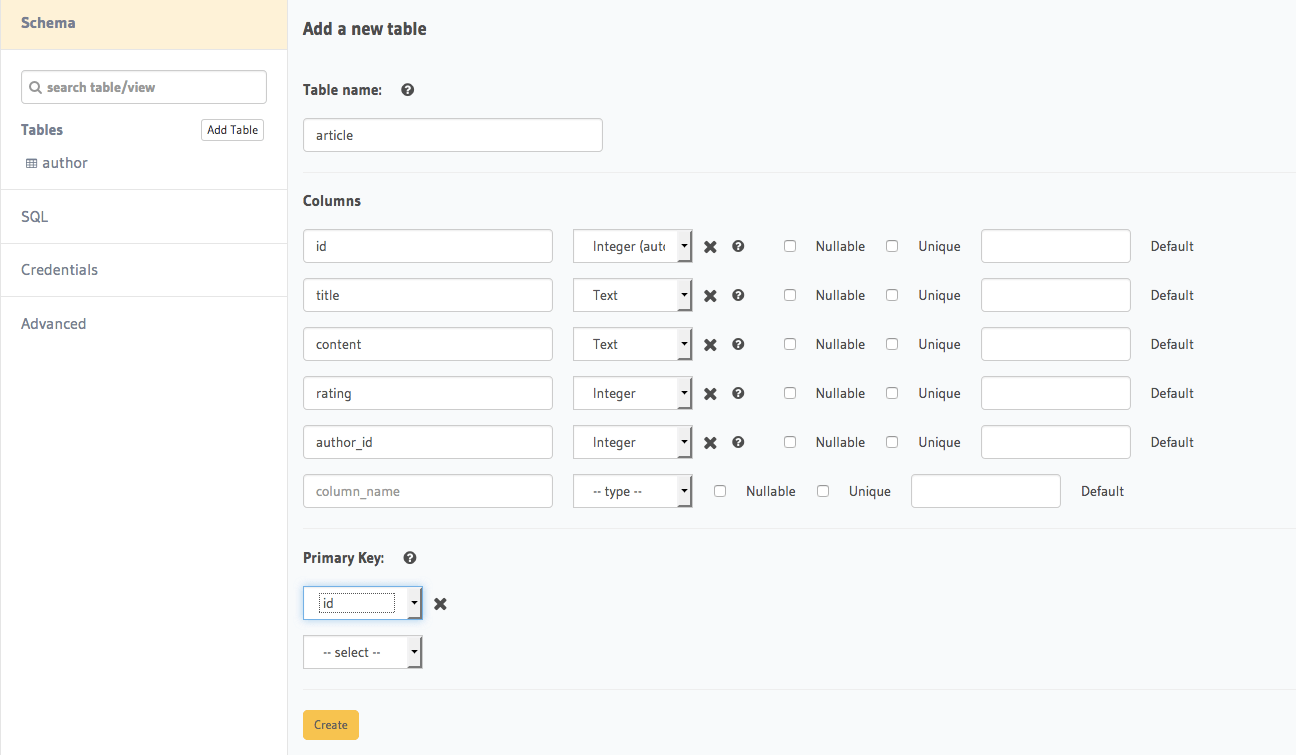Open the SQL section in sidebar
Viewport: 1296px width, 755px height.
[35, 217]
